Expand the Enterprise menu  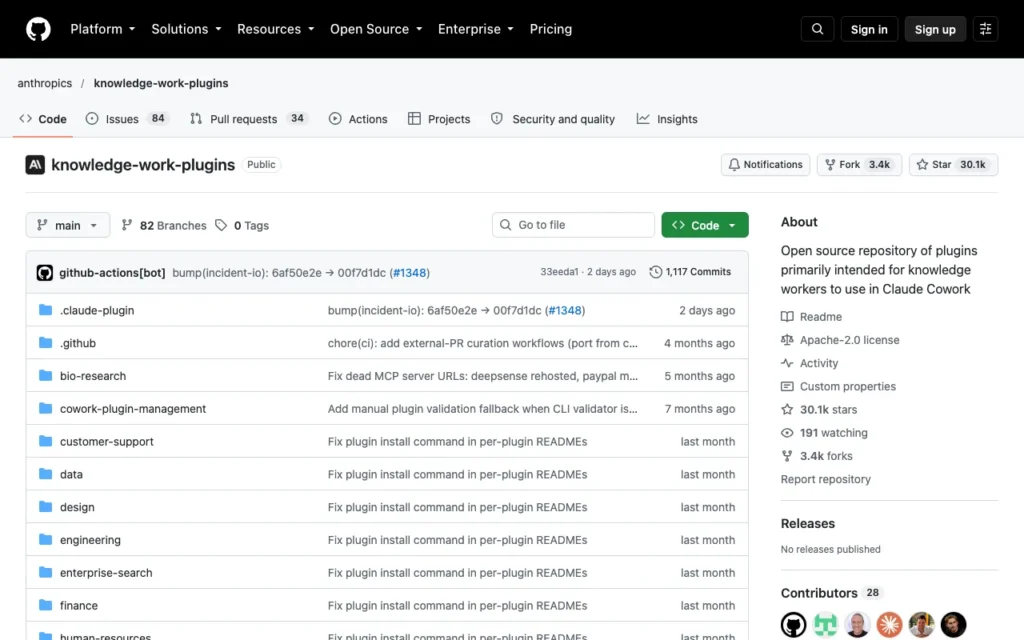tap(475, 29)
